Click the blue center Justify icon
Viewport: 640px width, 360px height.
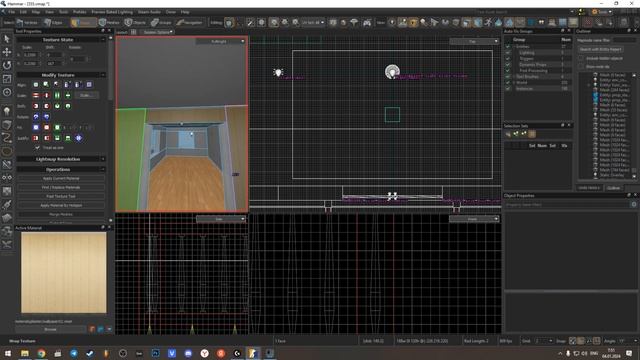pyautogui.click(x=78, y=138)
